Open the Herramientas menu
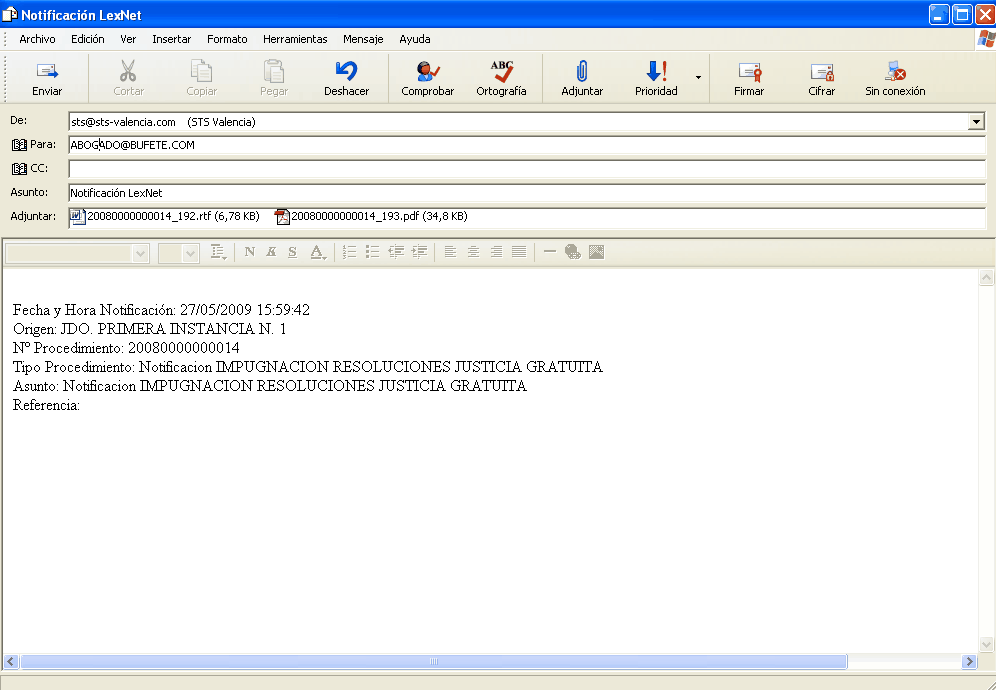This screenshot has height=690, width=996. [x=295, y=39]
